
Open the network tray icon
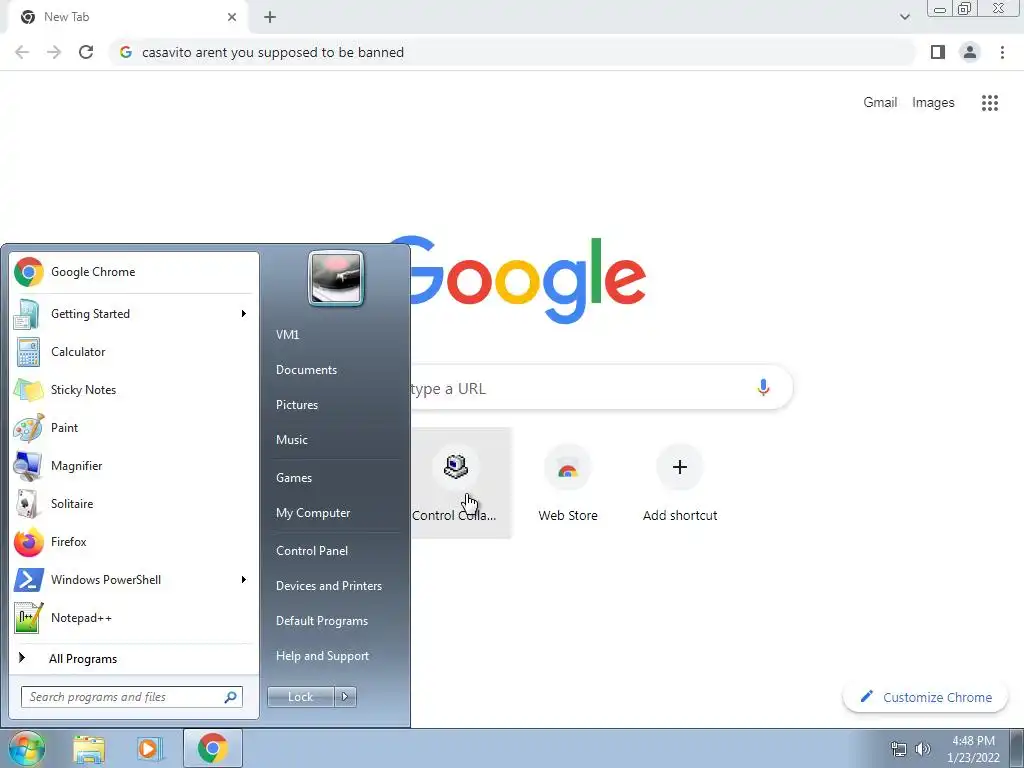point(899,749)
